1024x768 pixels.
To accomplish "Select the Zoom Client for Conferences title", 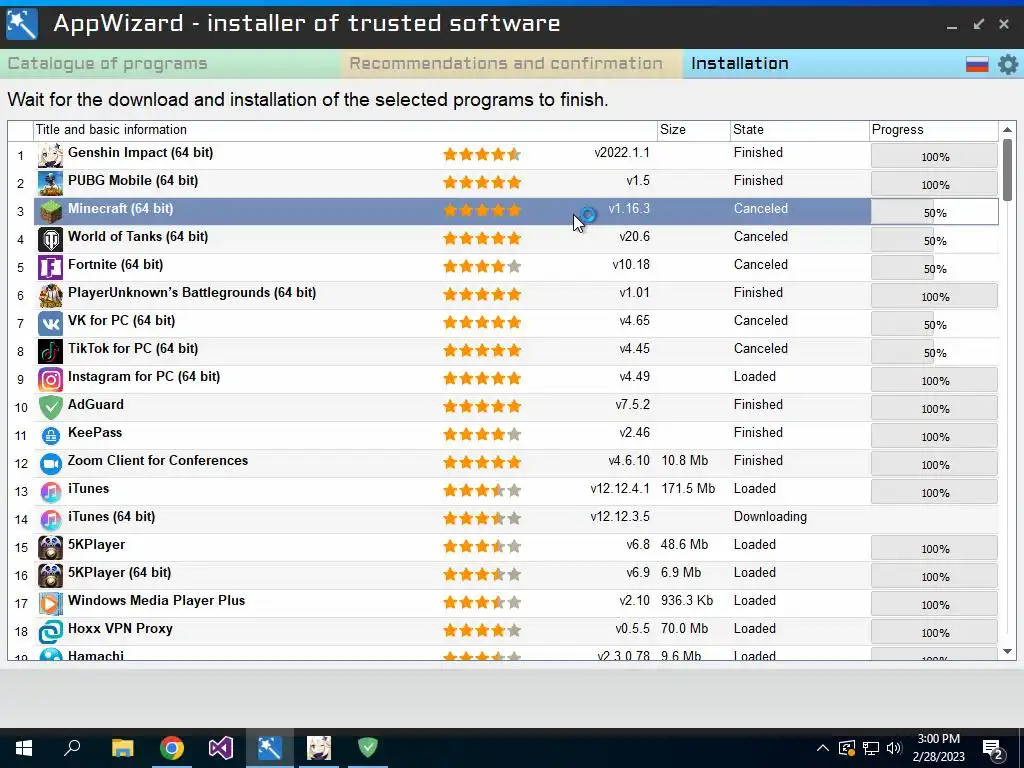I will (x=158, y=460).
